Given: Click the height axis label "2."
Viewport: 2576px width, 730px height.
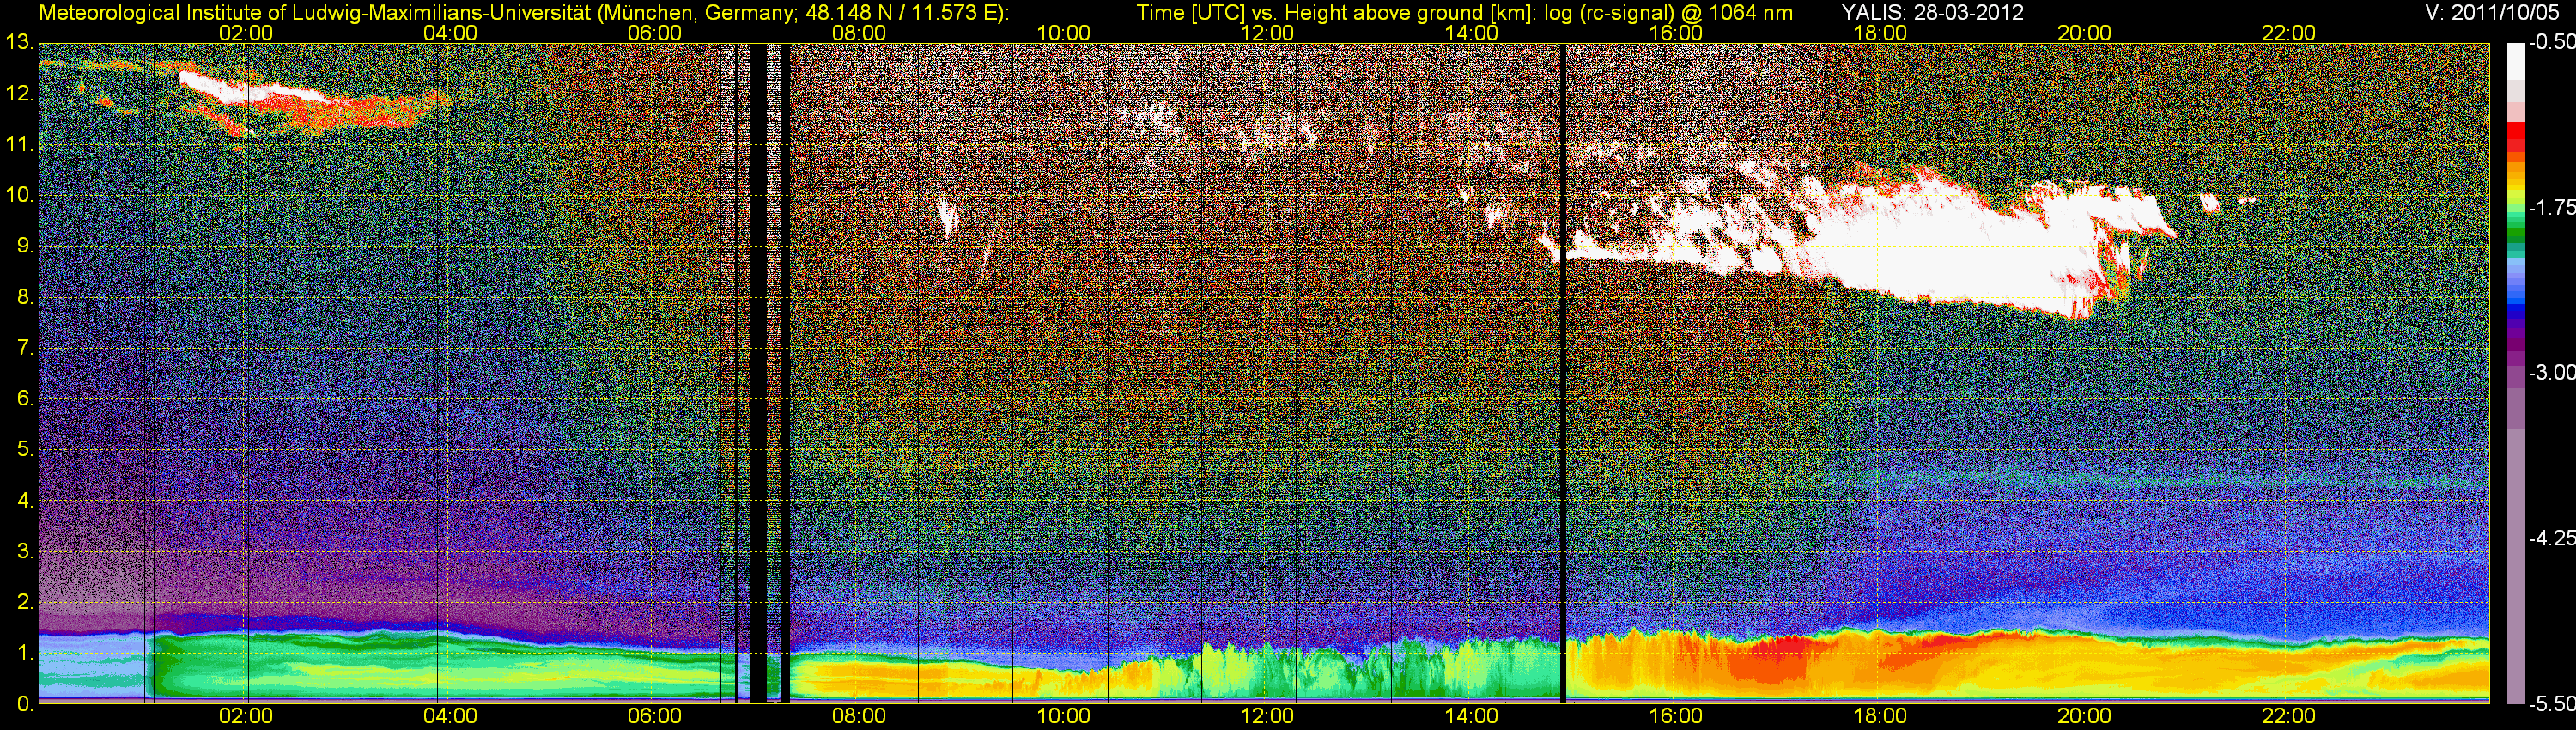Looking at the screenshot, I should 25,602.
